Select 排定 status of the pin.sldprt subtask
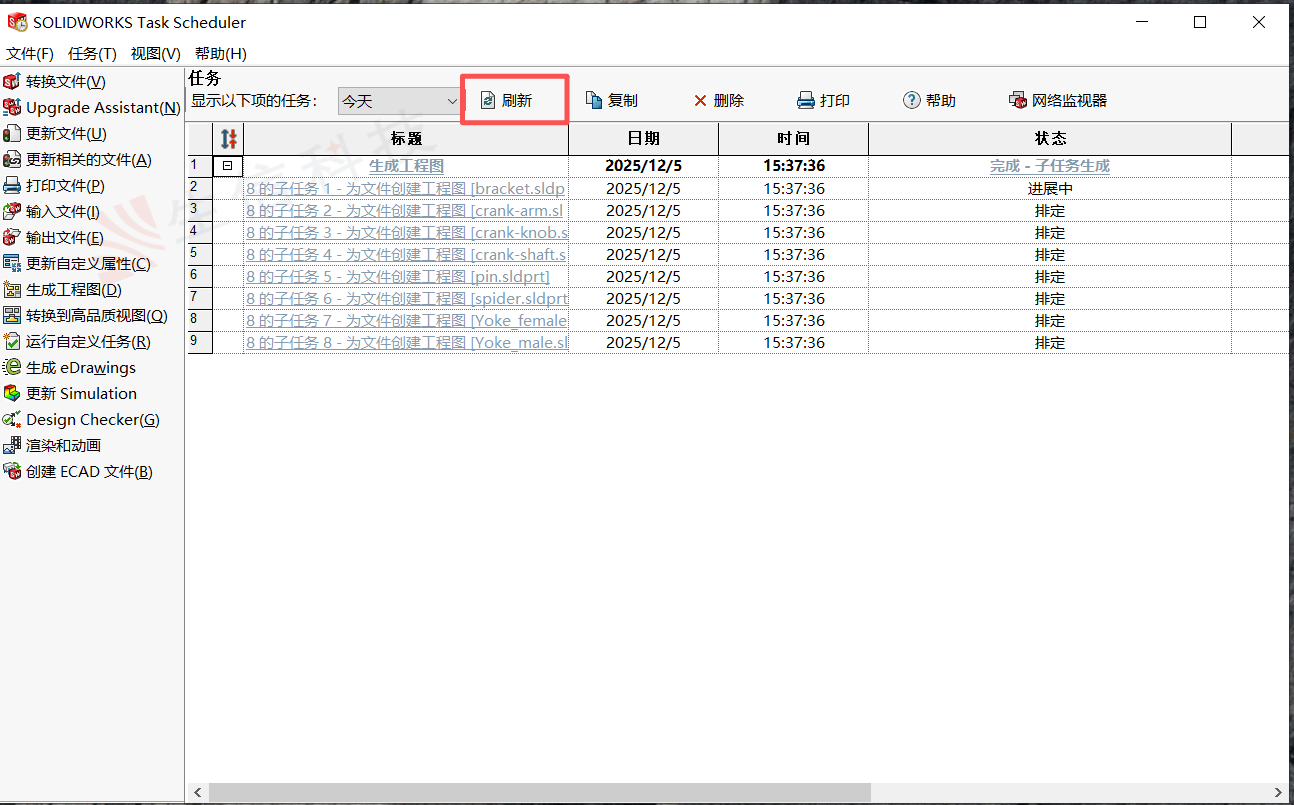The height and width of the screenshot is (805, 1294). point(1050,277)
